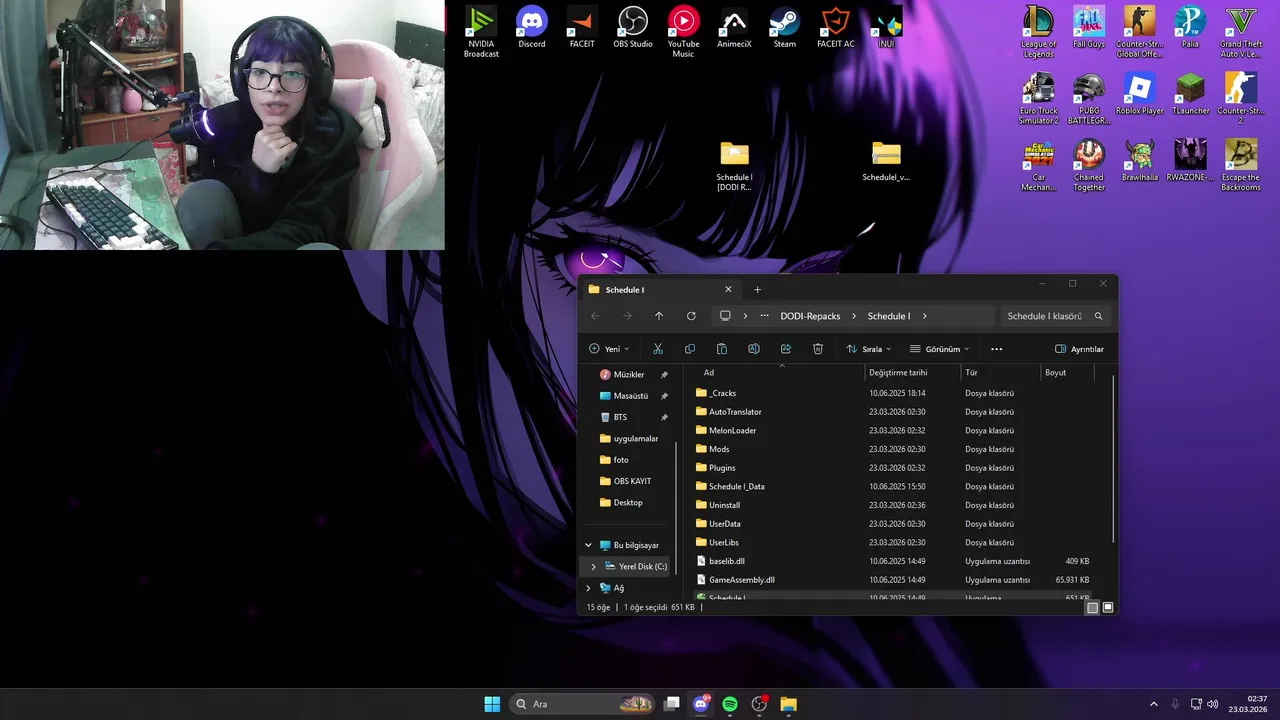Viewport: 1280px width, 720px height.
Task: Click the Fall Guys desktop icon
Action: click(1089, 27)
